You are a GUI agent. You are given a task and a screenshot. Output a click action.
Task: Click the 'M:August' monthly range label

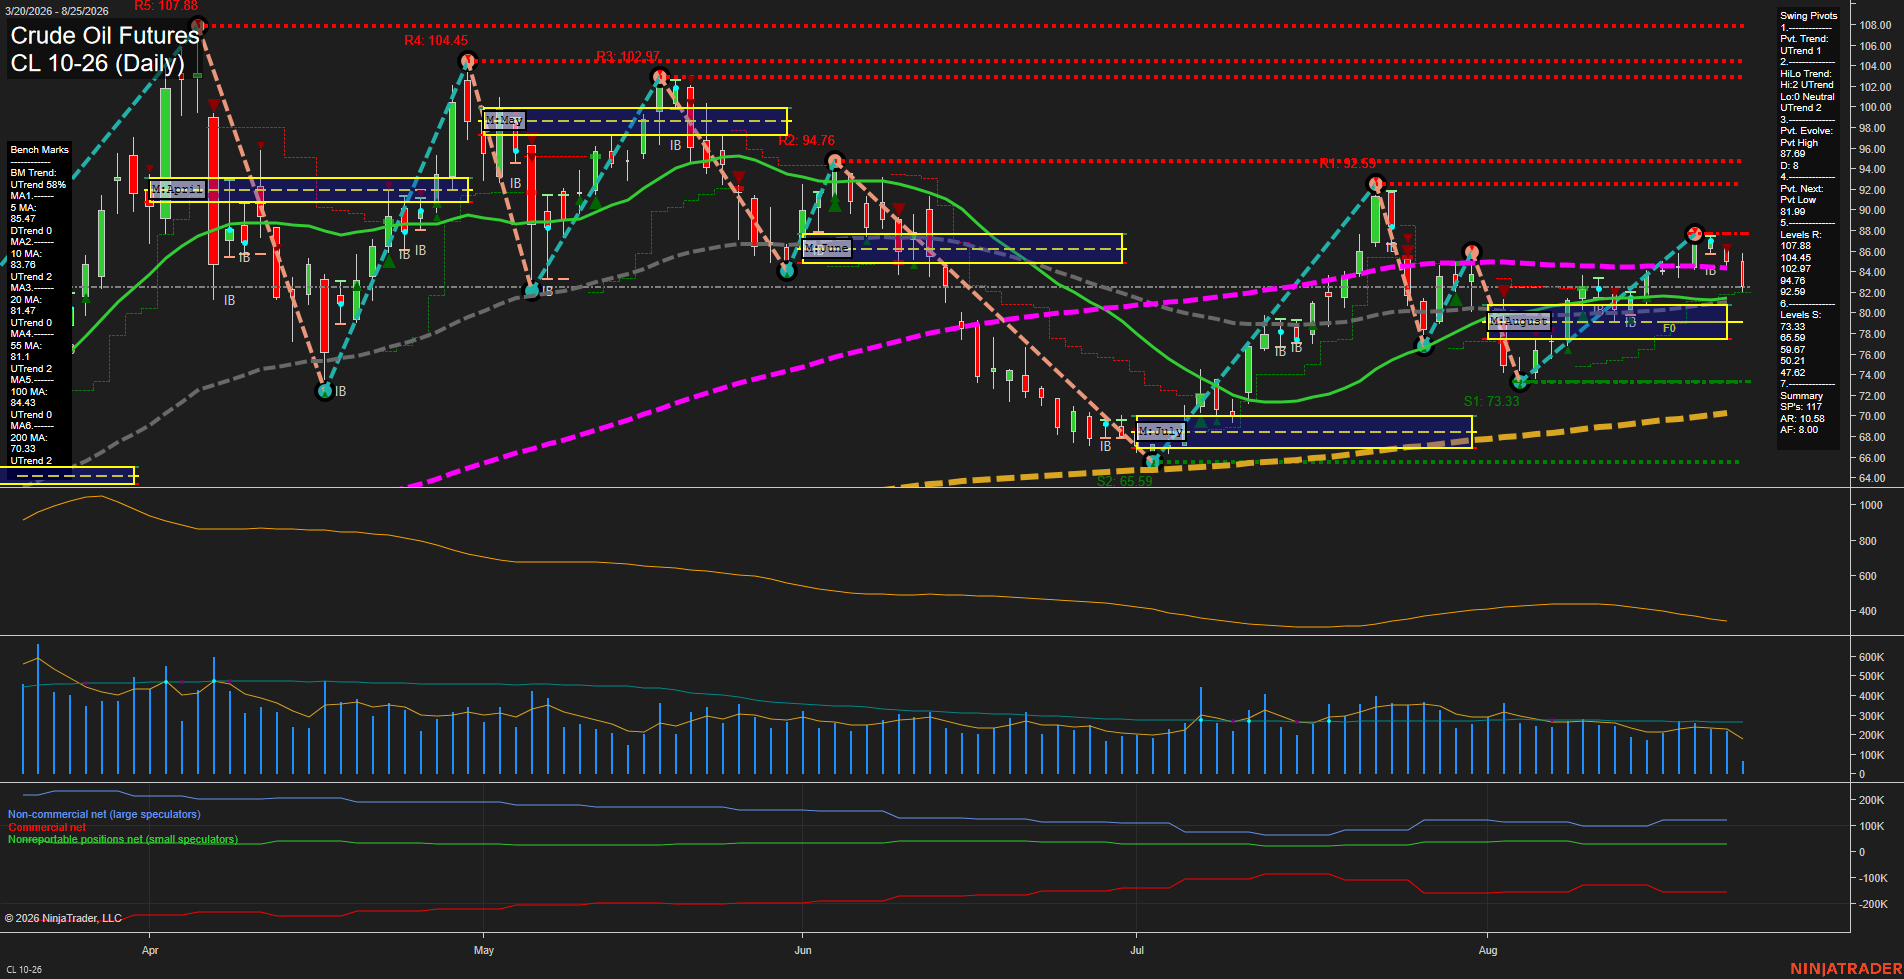point(1519,321)
